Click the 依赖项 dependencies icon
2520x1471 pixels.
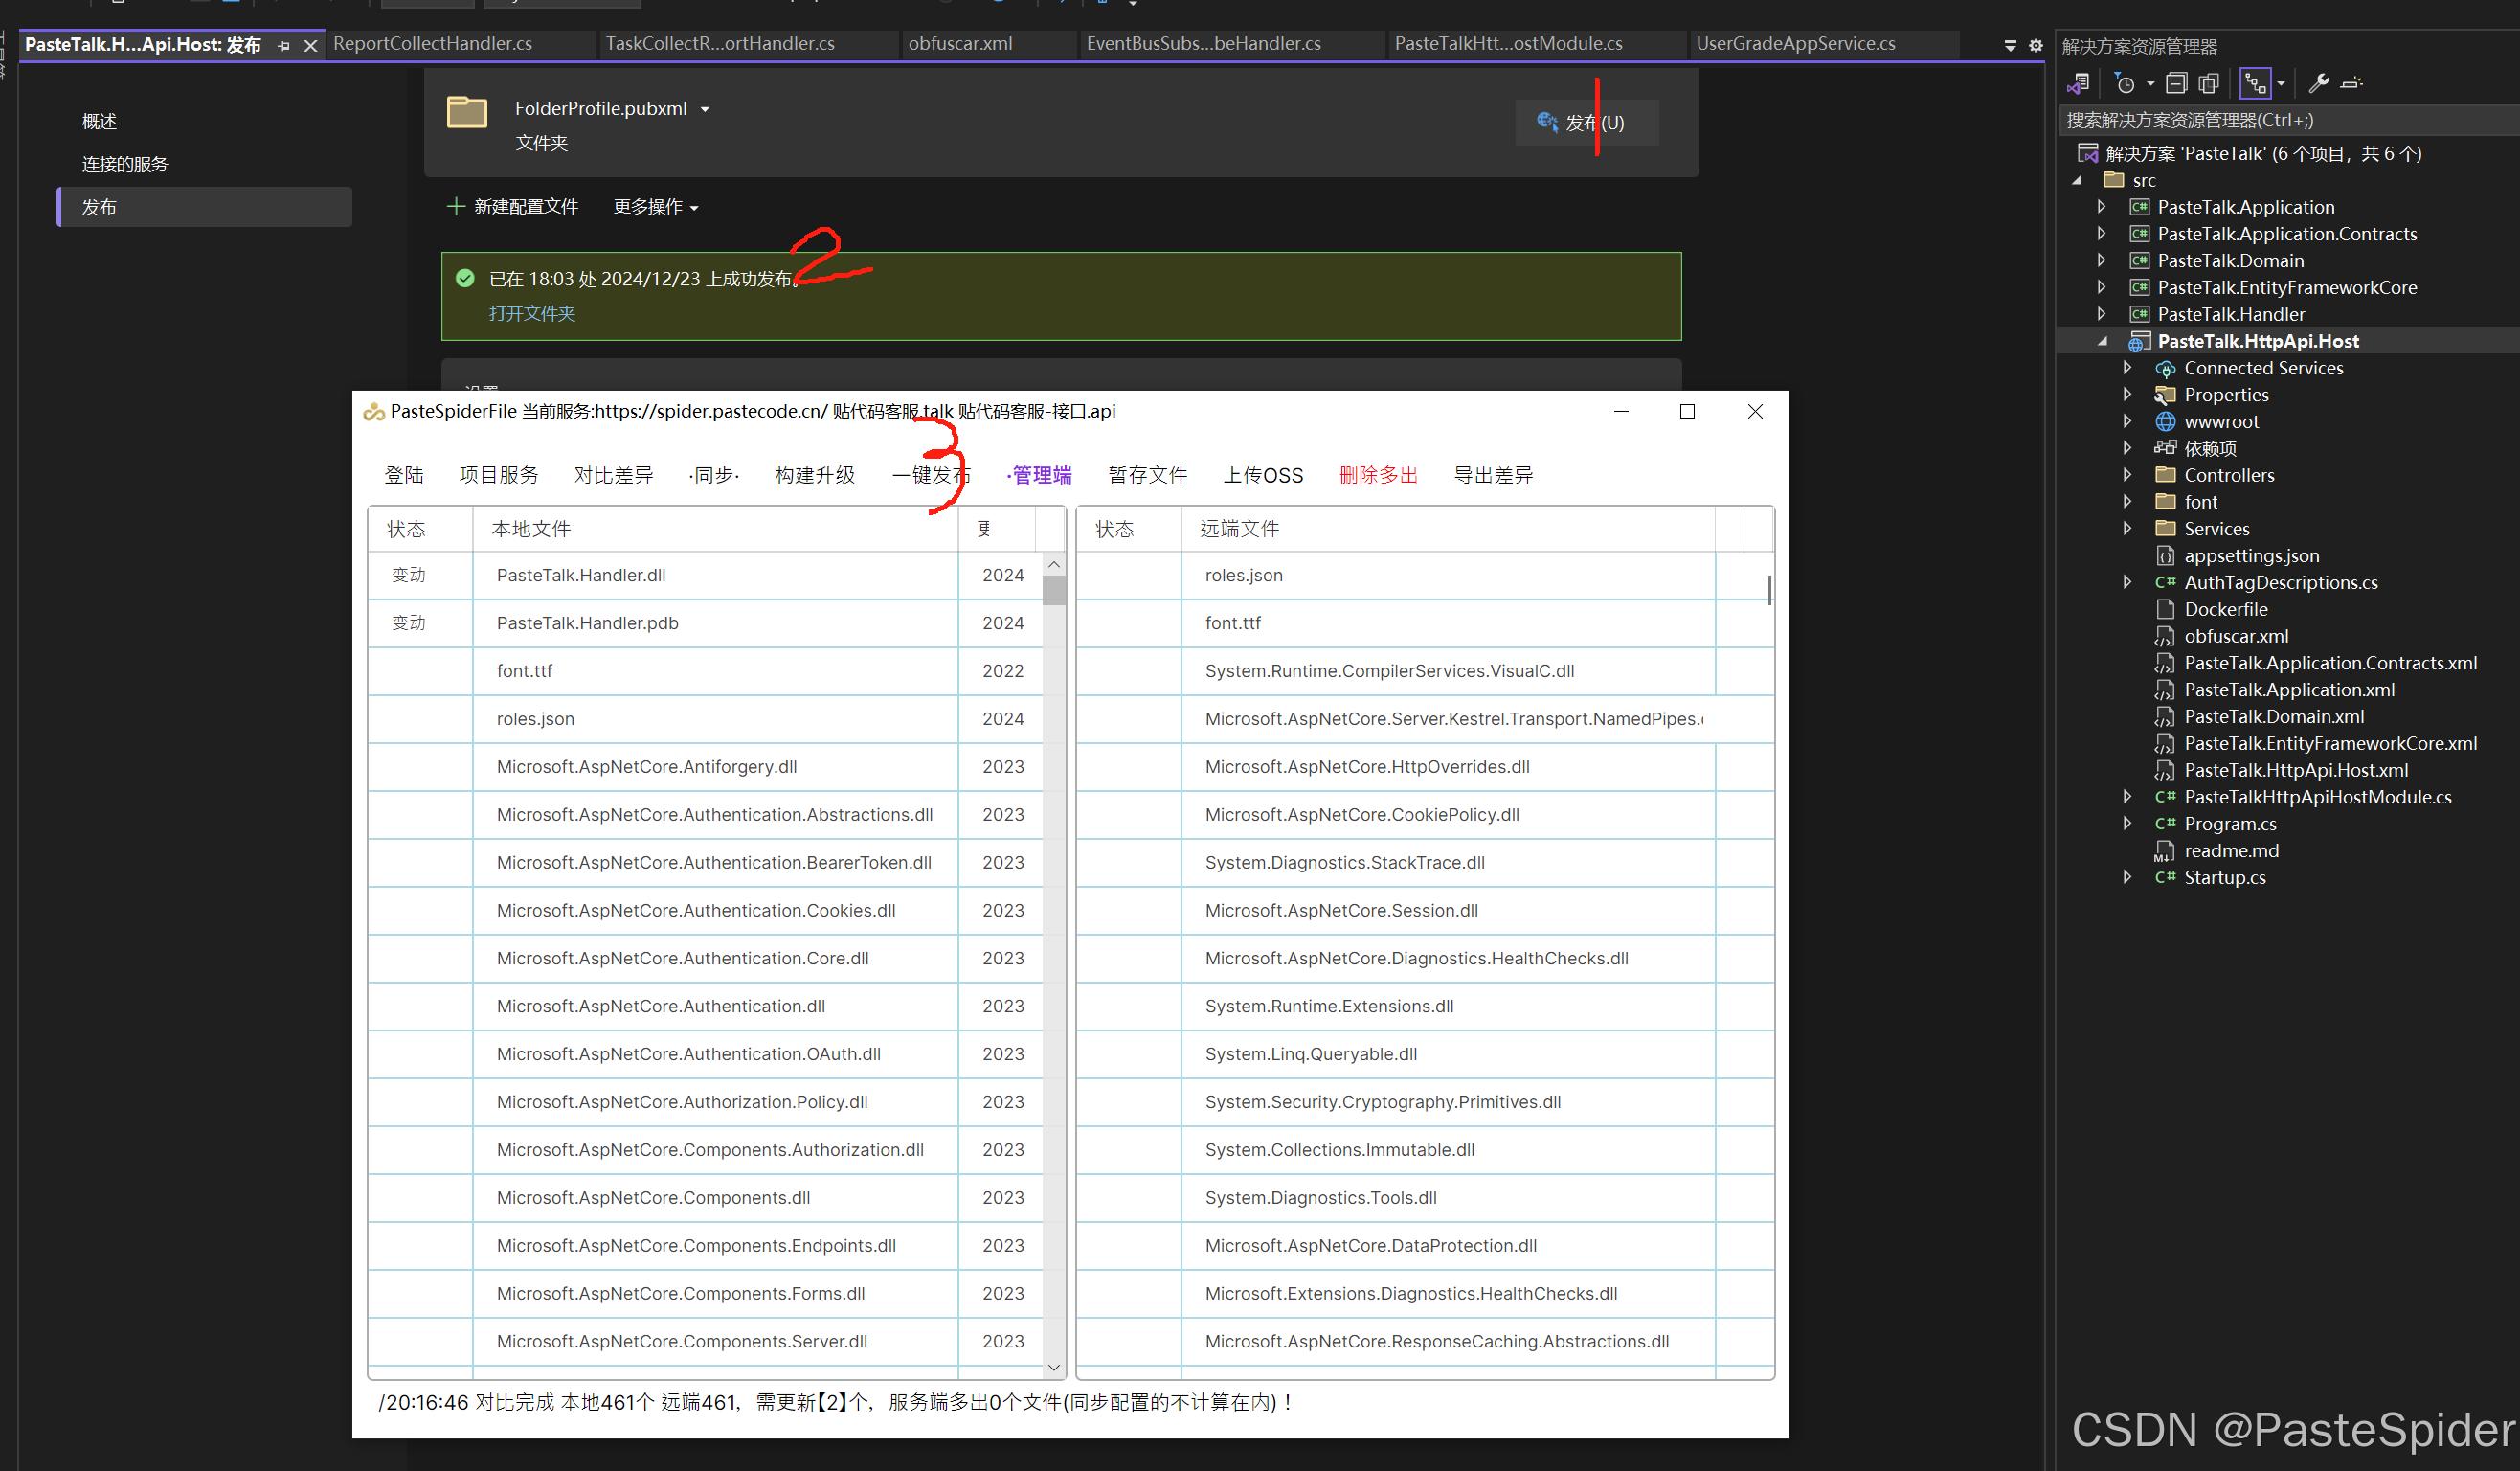[2165, 448]
